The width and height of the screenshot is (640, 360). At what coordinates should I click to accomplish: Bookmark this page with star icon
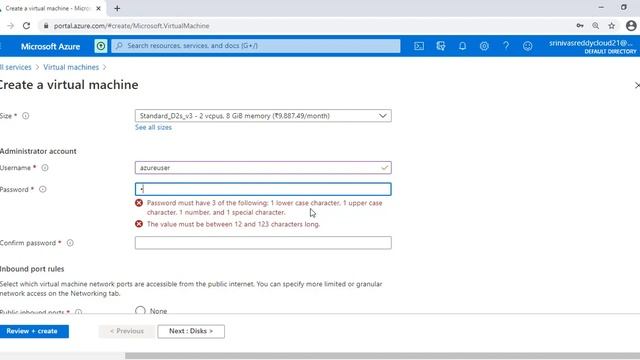tap(611, 26)
